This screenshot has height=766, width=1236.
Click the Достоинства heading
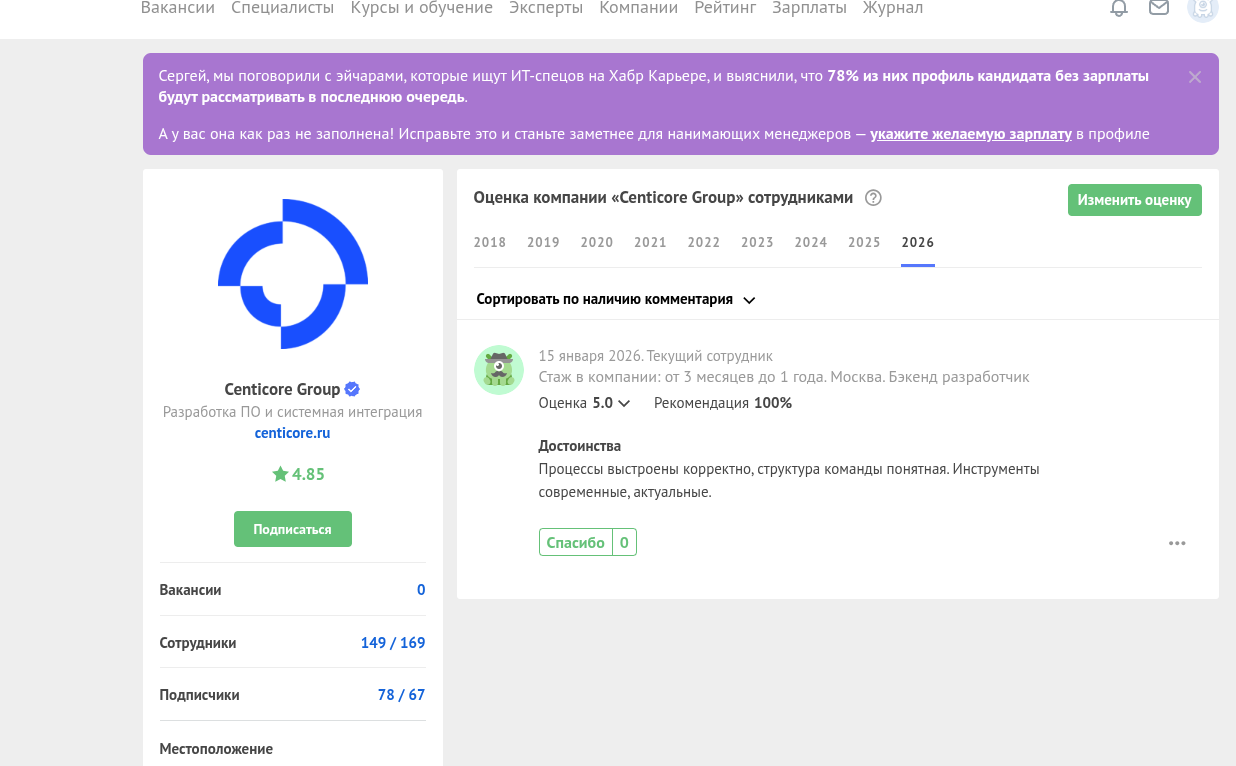point(580,446)
